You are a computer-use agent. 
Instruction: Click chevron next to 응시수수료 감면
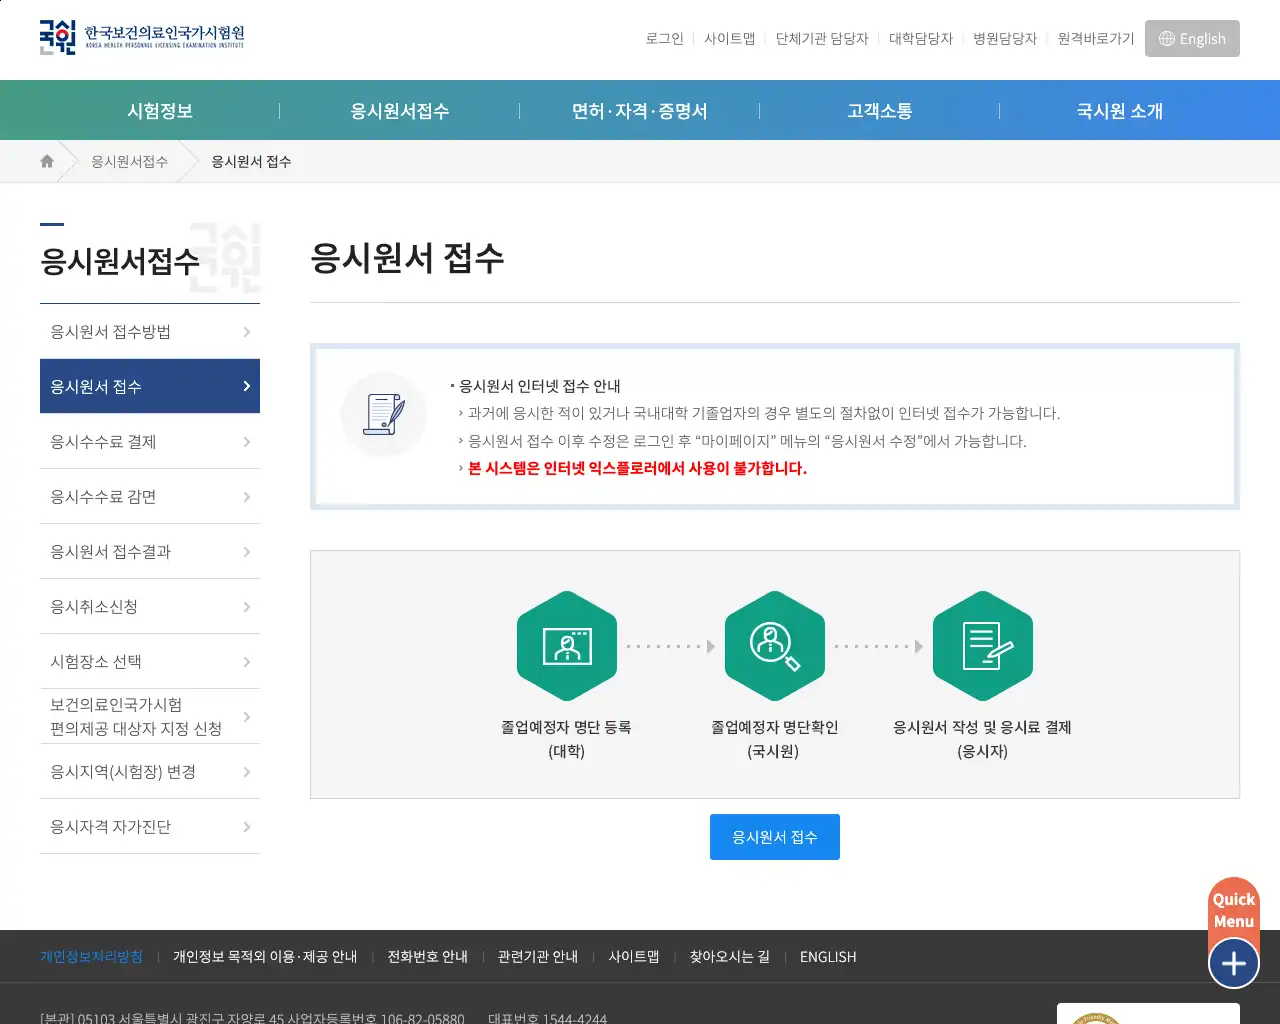point(247,497)
